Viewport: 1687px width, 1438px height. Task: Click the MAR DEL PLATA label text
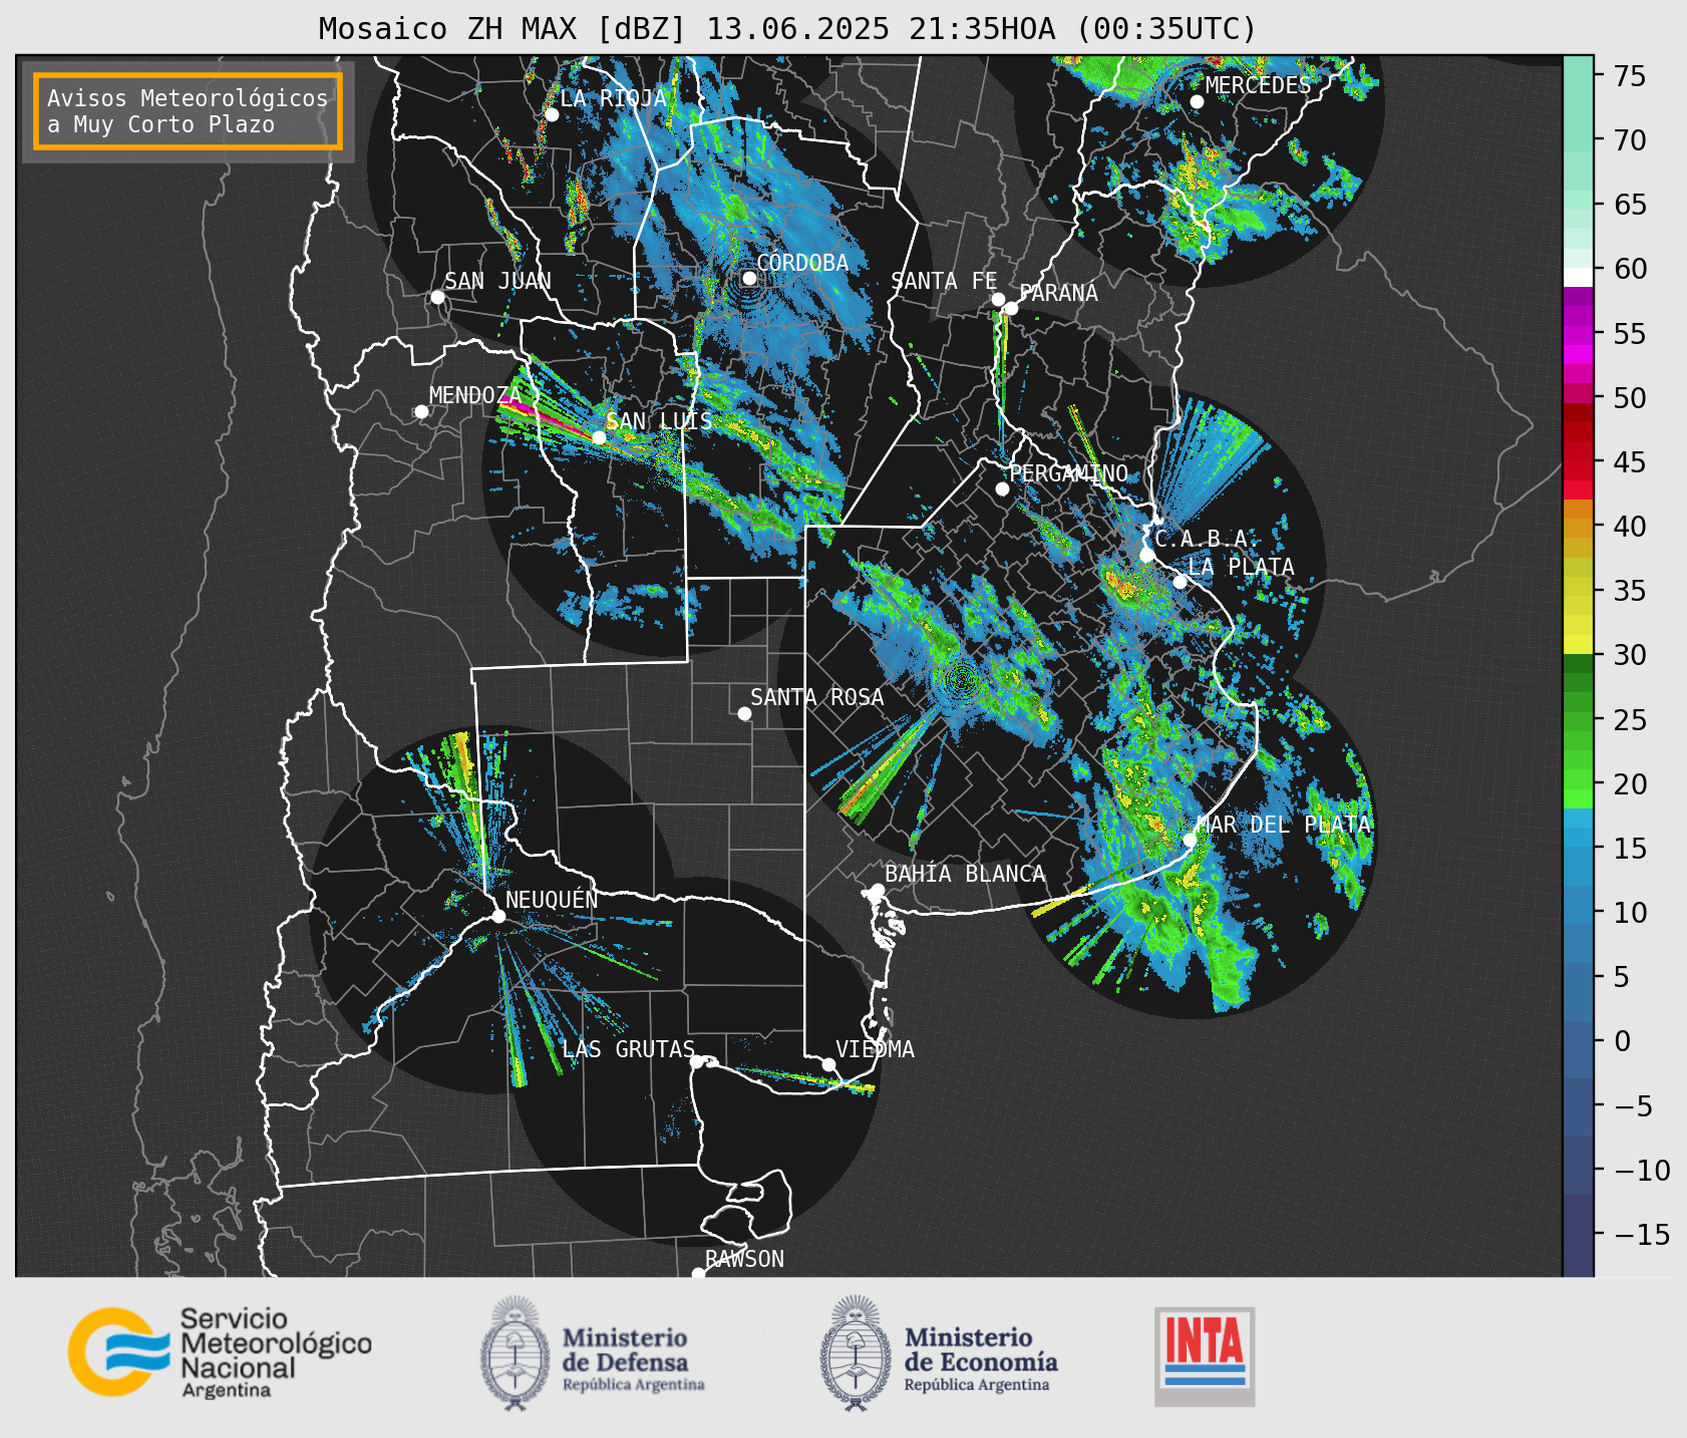click(x=1284, y=824)
